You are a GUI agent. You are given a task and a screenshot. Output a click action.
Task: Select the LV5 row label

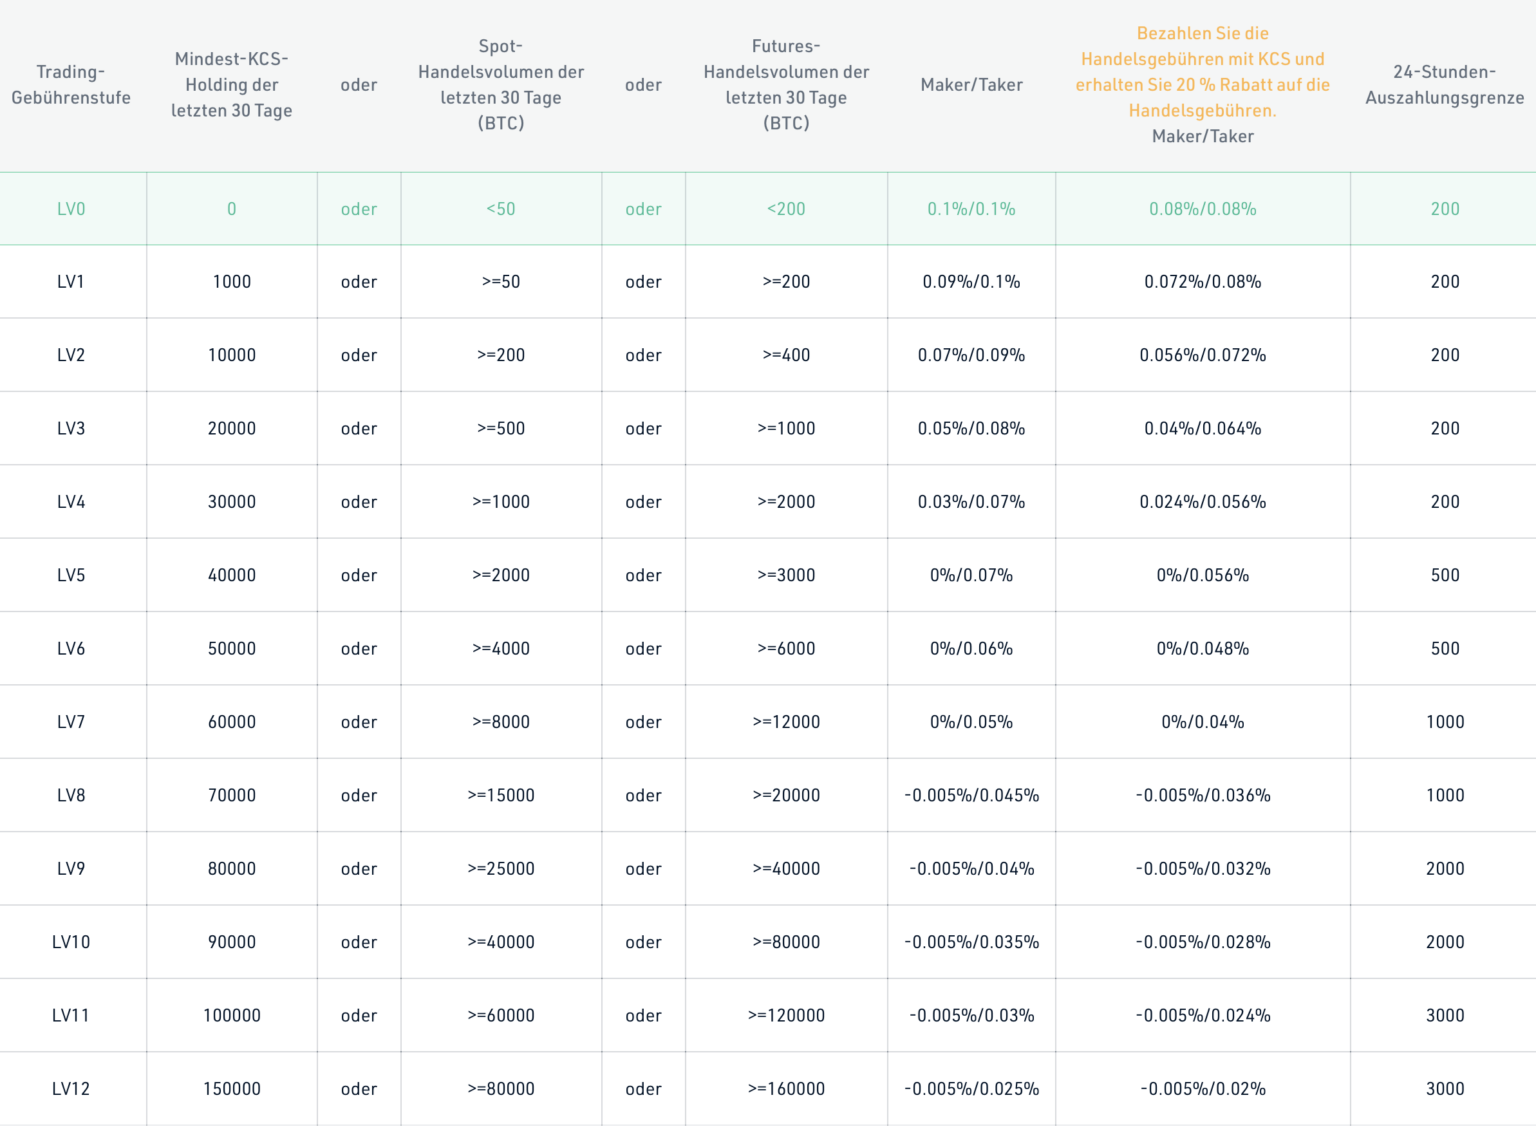click(x=73, y=575)
